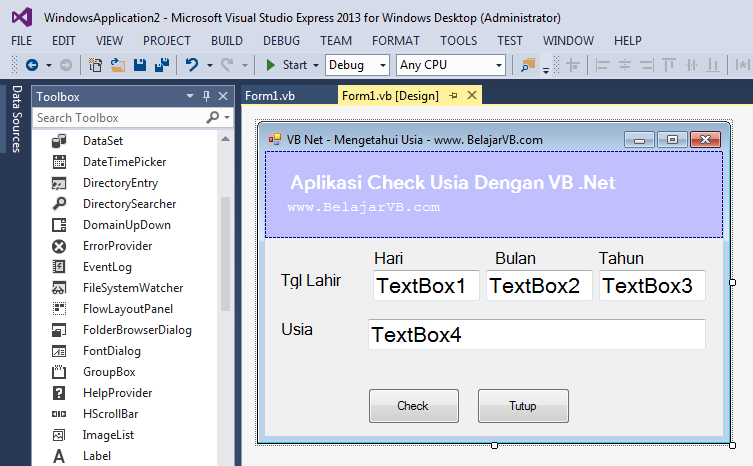Close the Form1.vb [Design] tab

472,95
